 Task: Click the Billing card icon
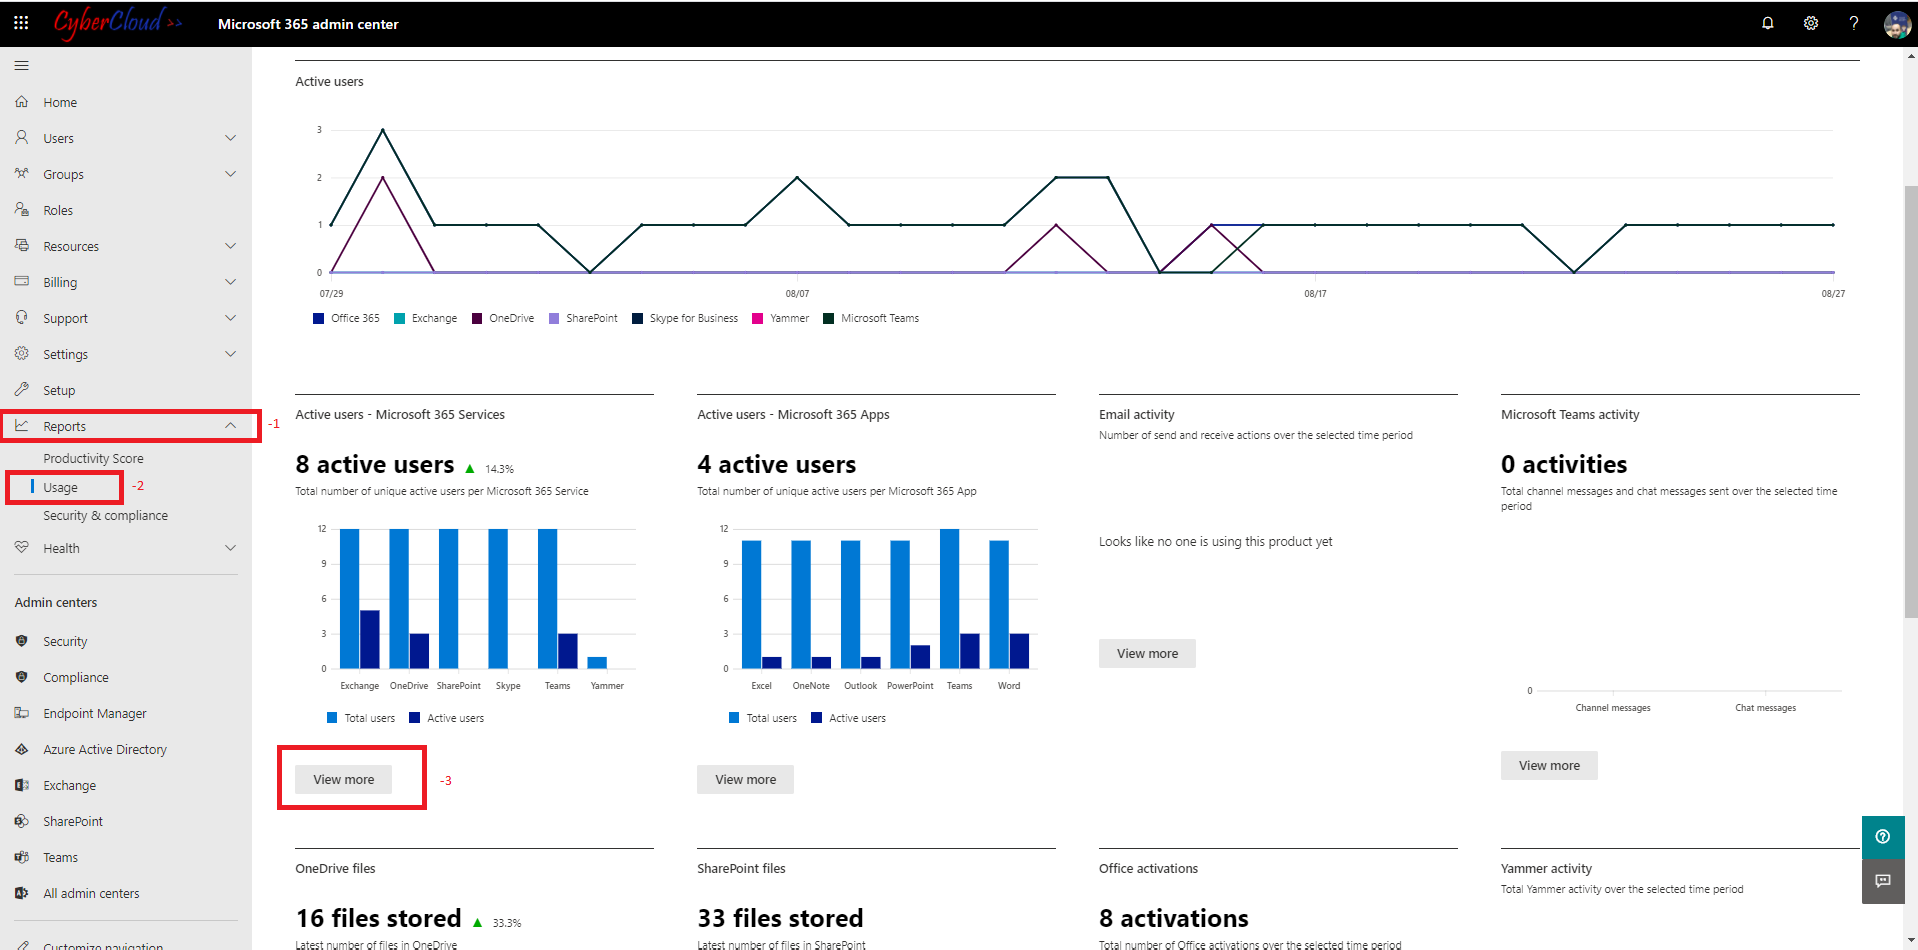22,282
